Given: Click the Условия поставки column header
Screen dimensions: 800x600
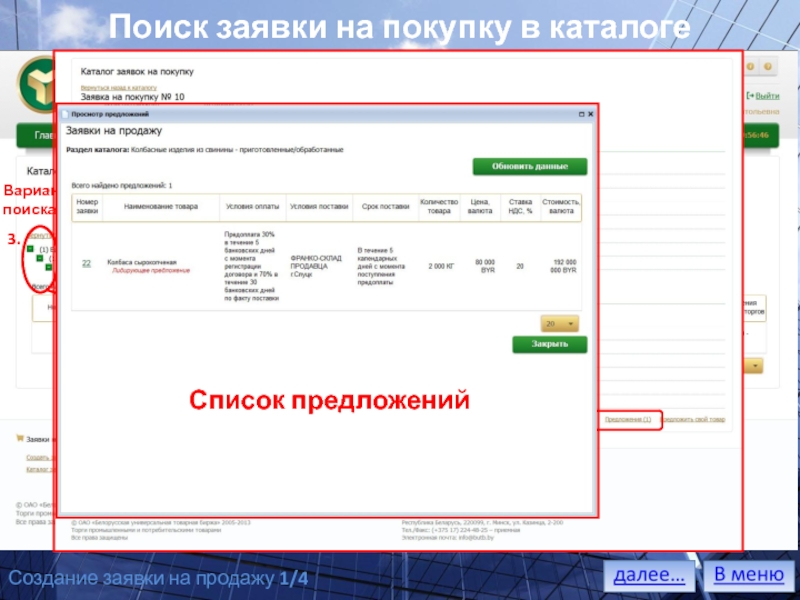Looking at the screenshot, I should (319, 207).
